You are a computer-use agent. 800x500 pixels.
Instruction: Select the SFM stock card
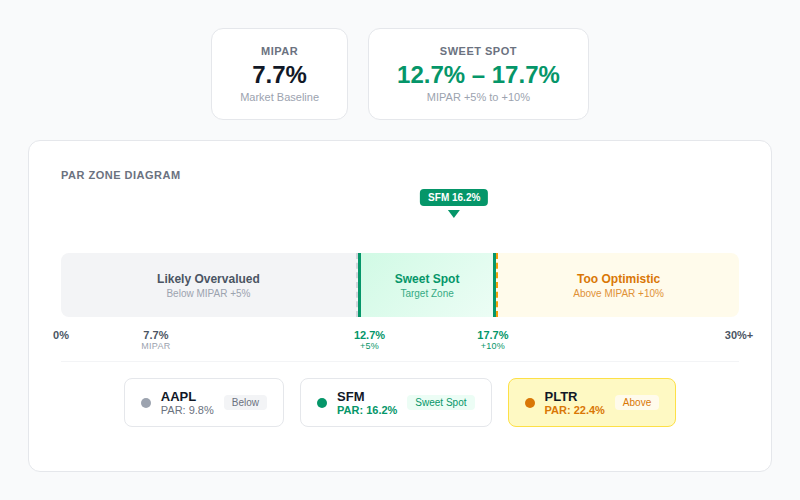click(x=396, y=403)
